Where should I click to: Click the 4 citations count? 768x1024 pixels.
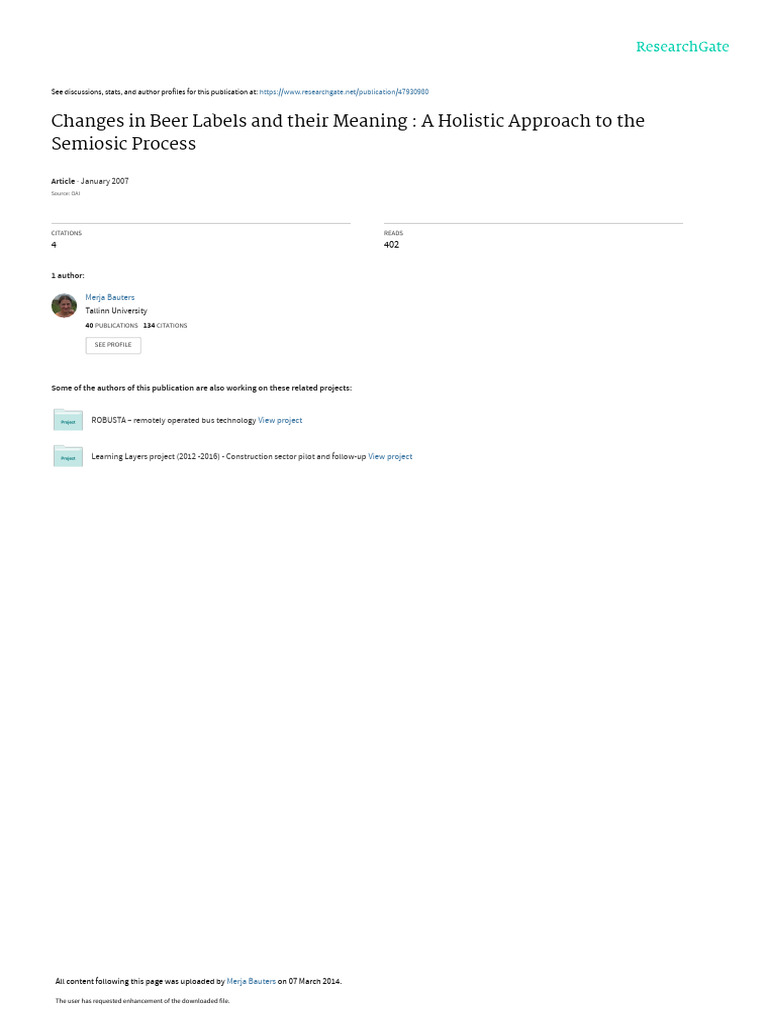point(54,245)
